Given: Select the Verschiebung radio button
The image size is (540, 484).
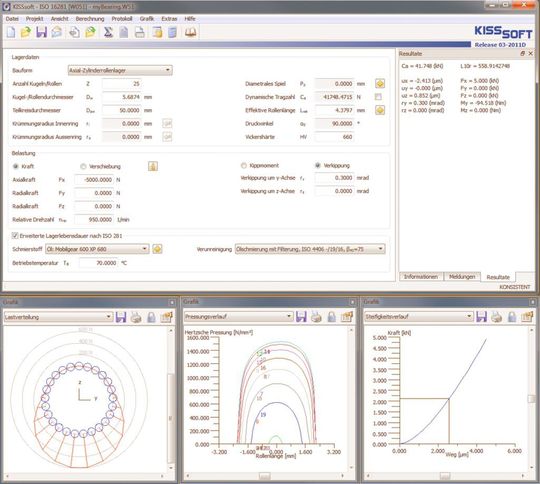Looking at the screenshot, I should click(x=83, y=166).
